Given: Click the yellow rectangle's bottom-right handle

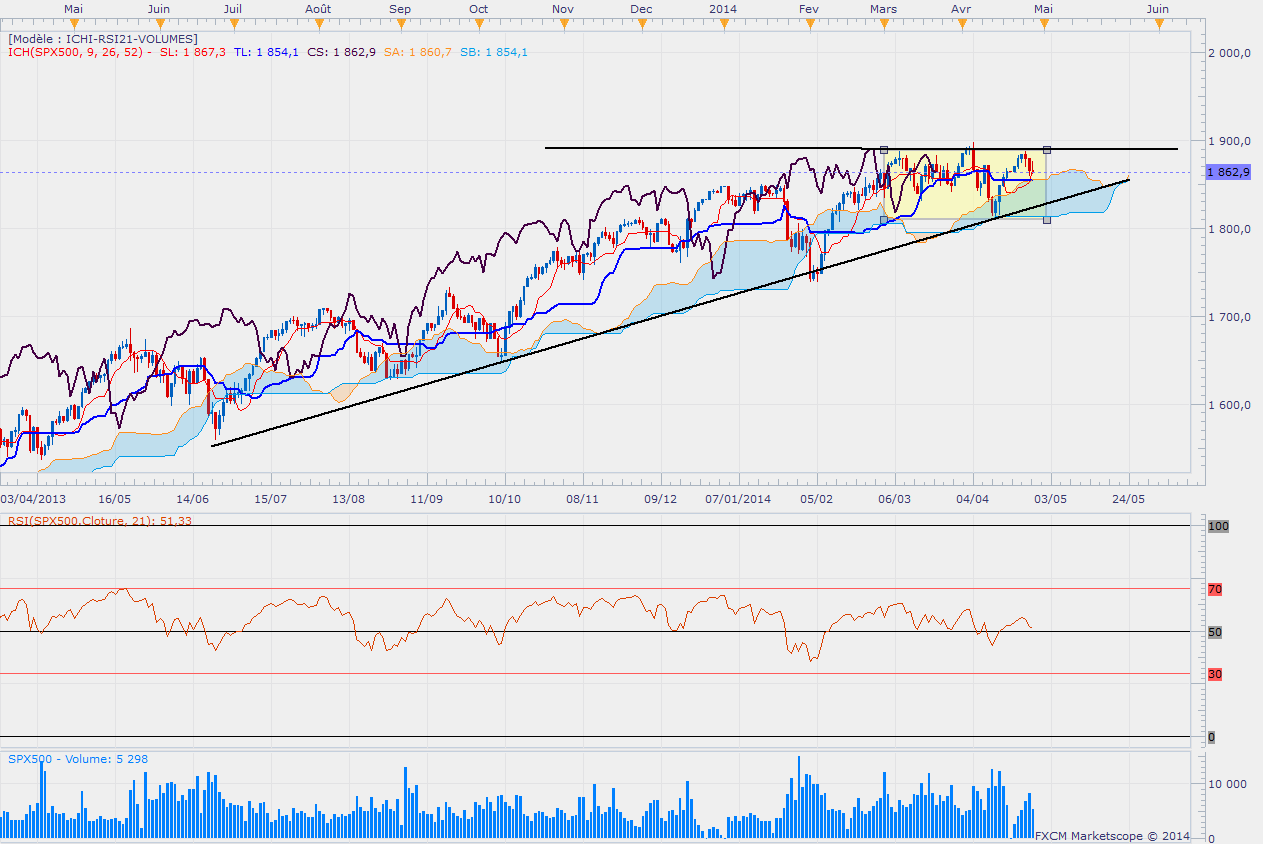Looking at the screenshot, I should coord(1047,219).
